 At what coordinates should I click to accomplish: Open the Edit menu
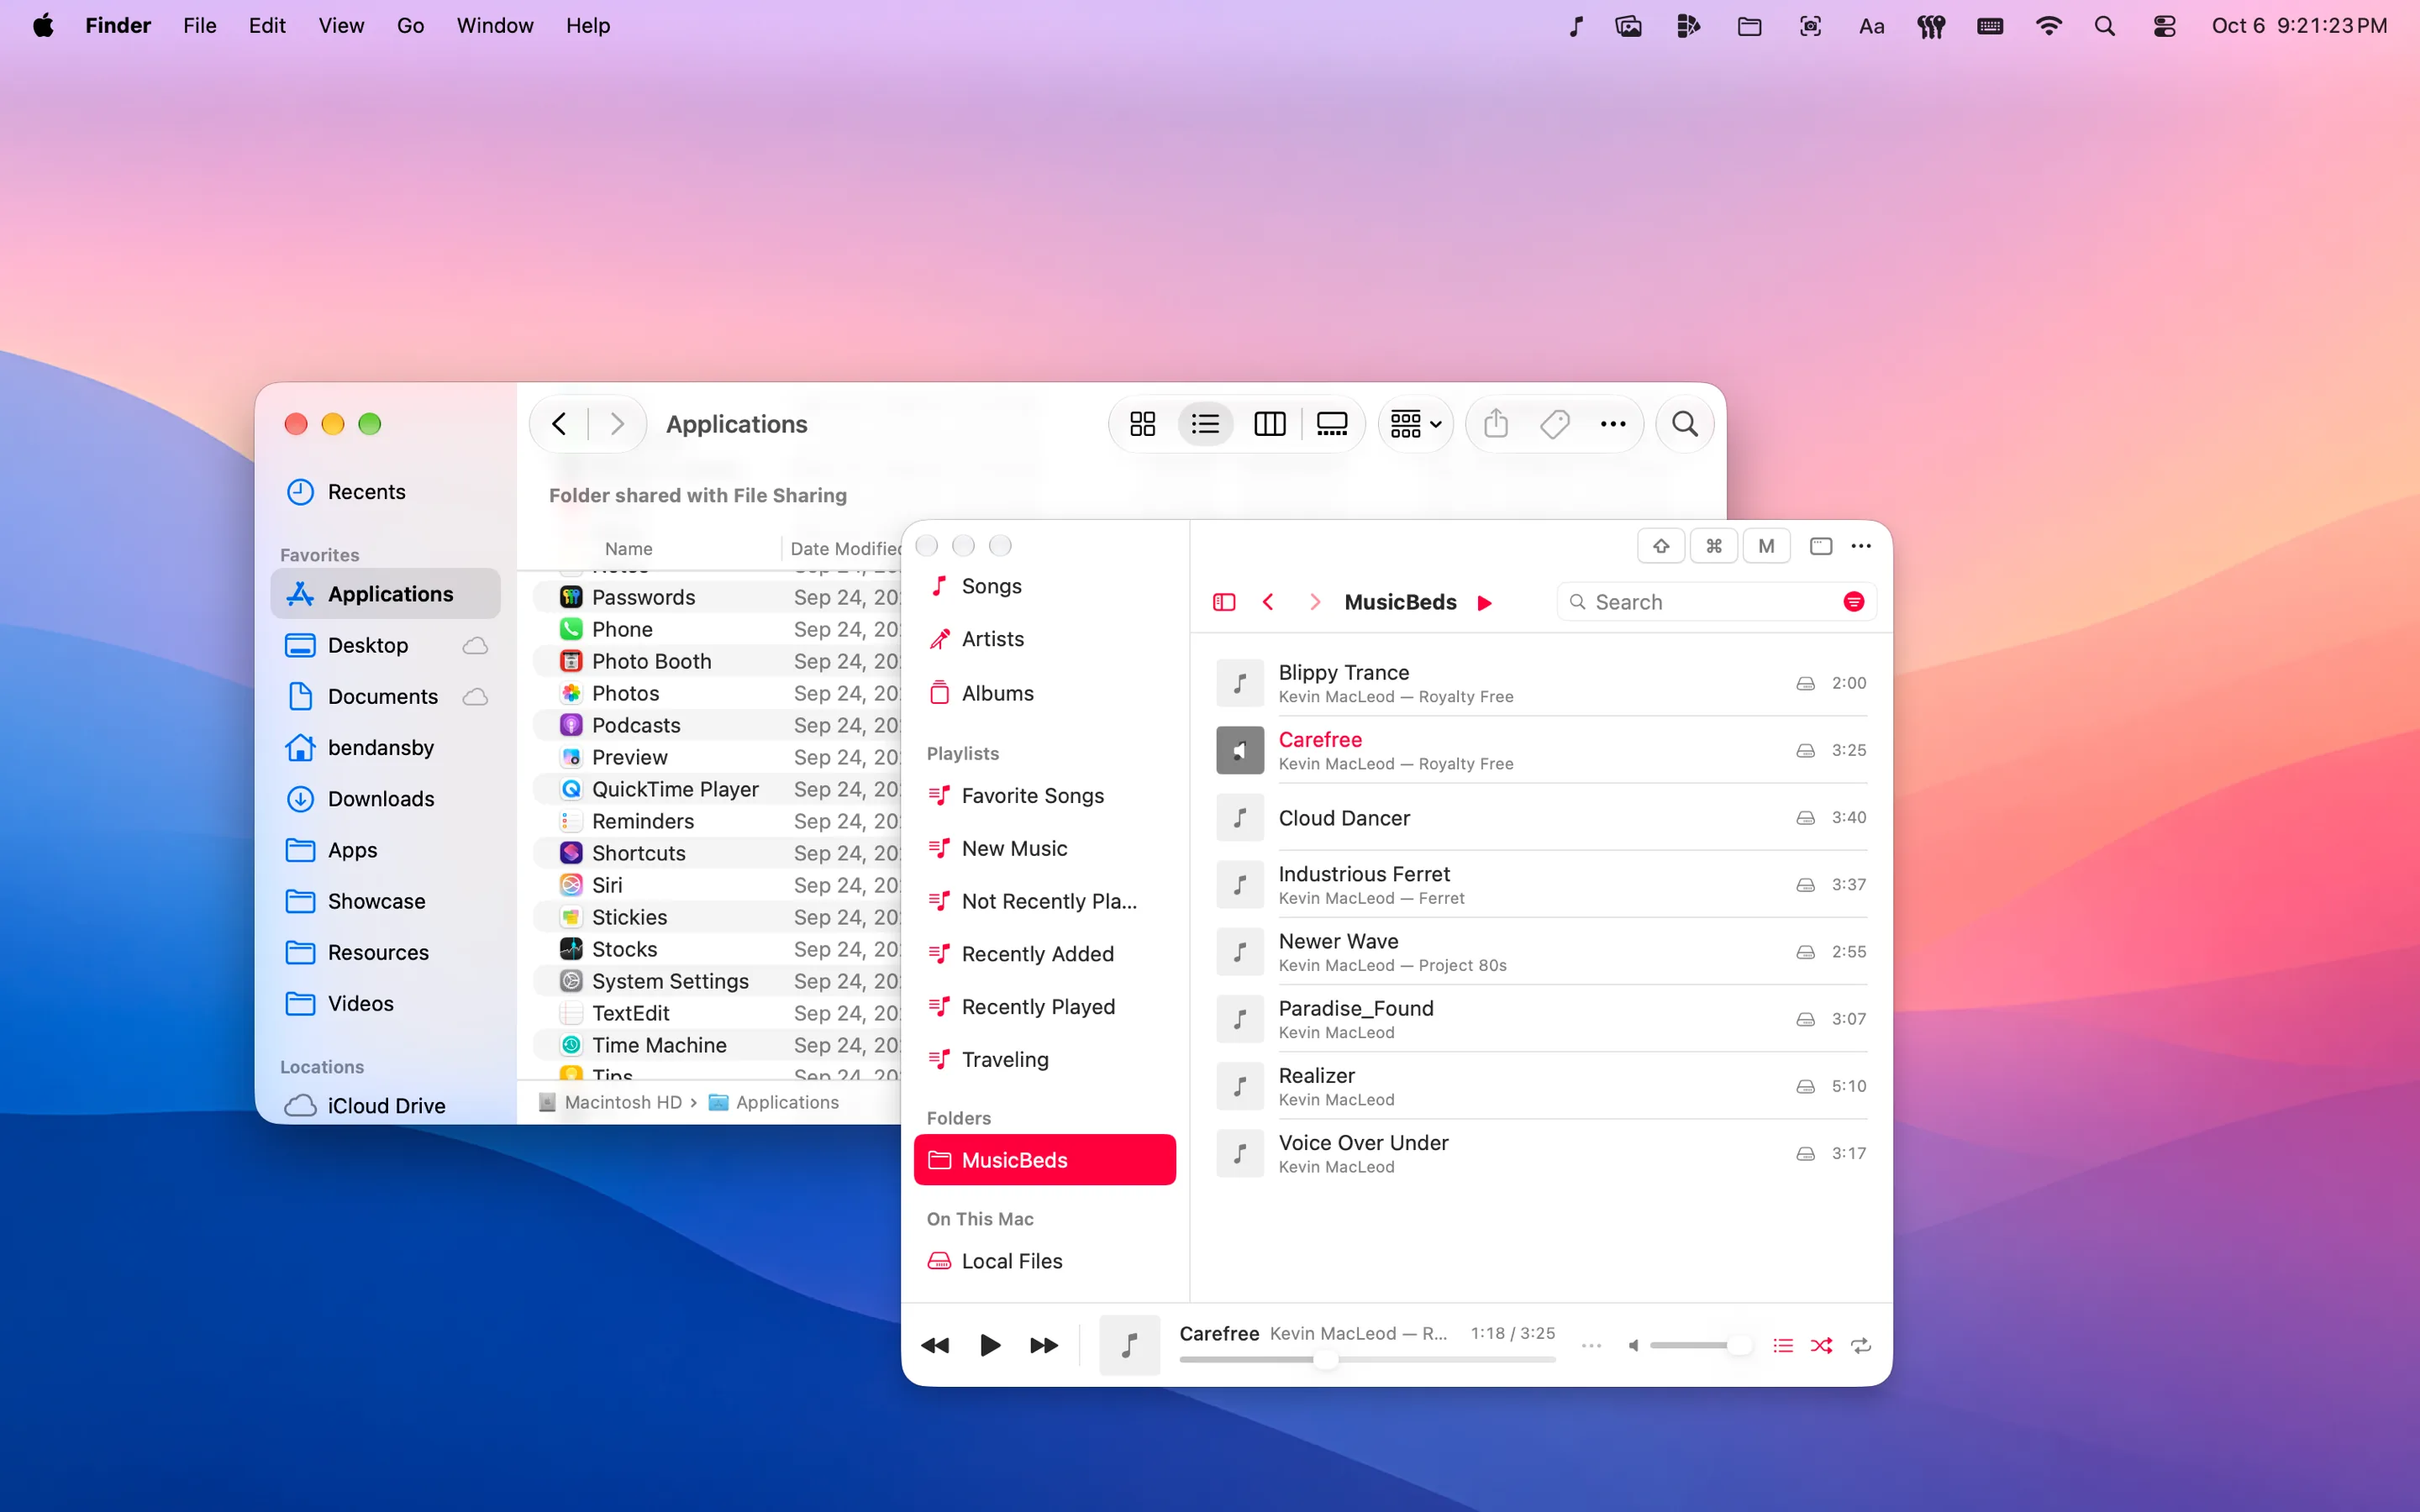point(267,26)
